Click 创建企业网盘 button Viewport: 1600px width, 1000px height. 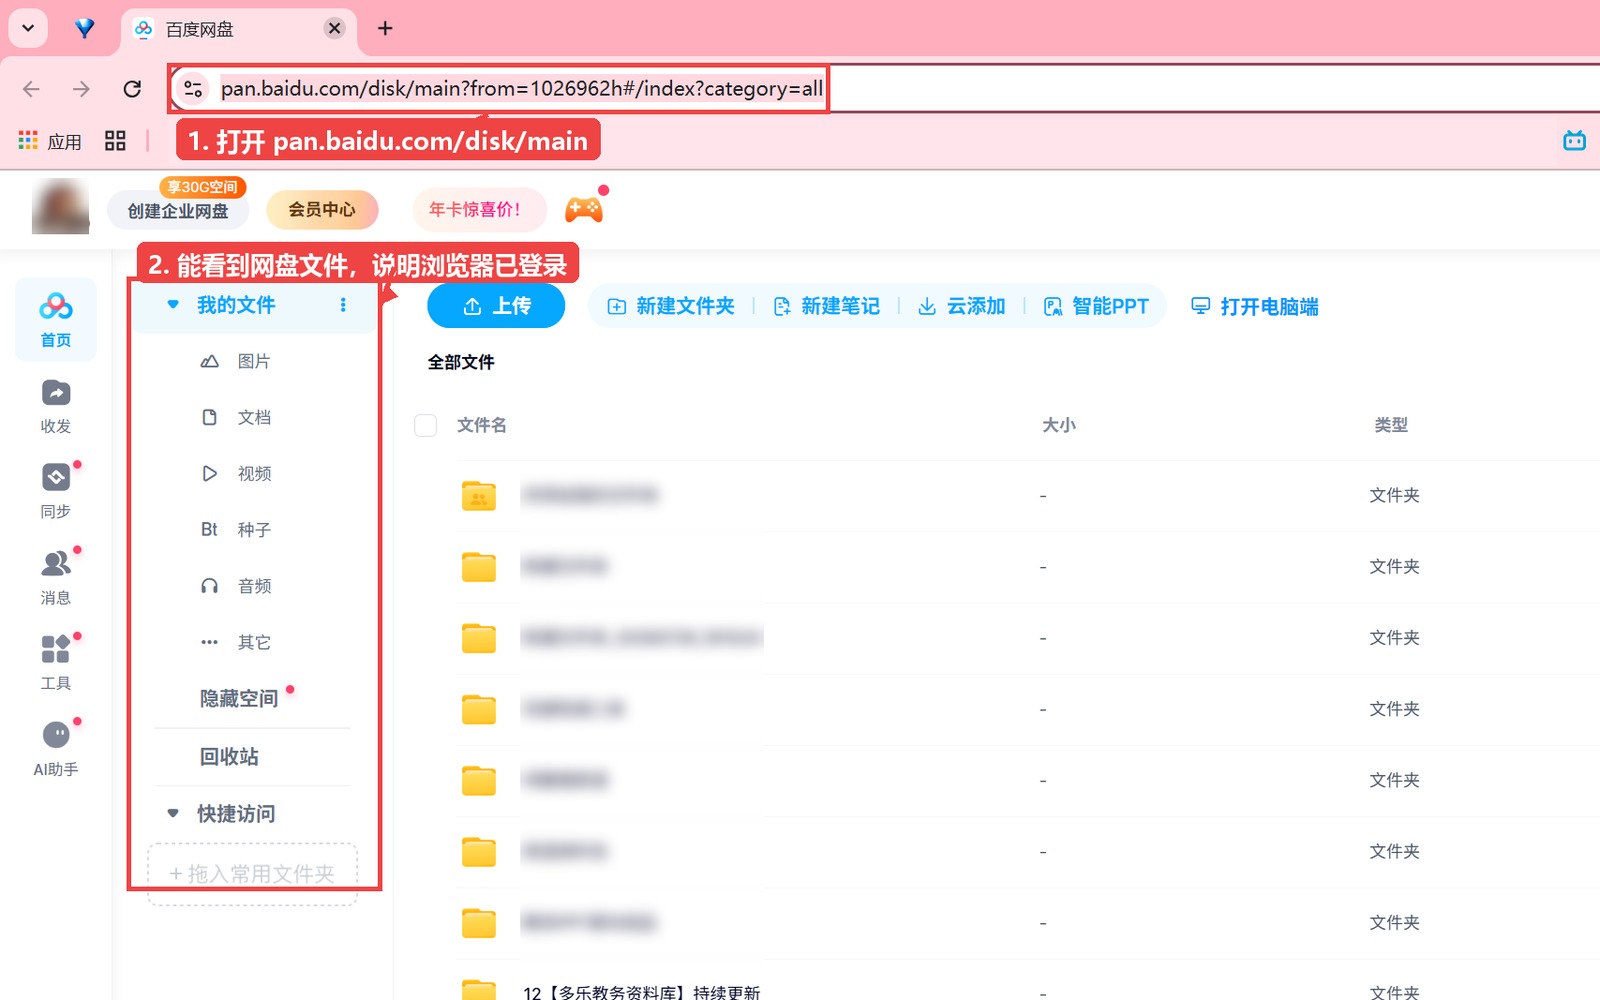178,210
